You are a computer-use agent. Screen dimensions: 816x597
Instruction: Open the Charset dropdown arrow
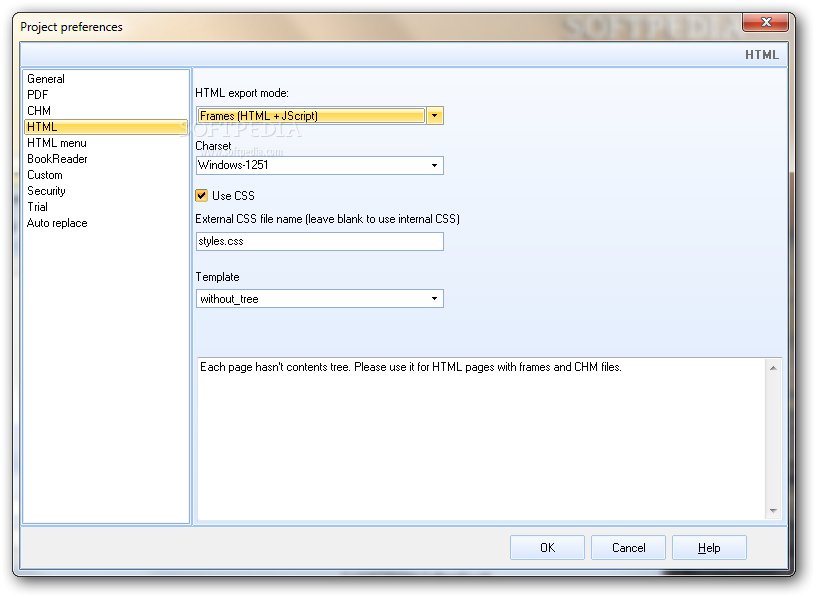tap(435, 166)
